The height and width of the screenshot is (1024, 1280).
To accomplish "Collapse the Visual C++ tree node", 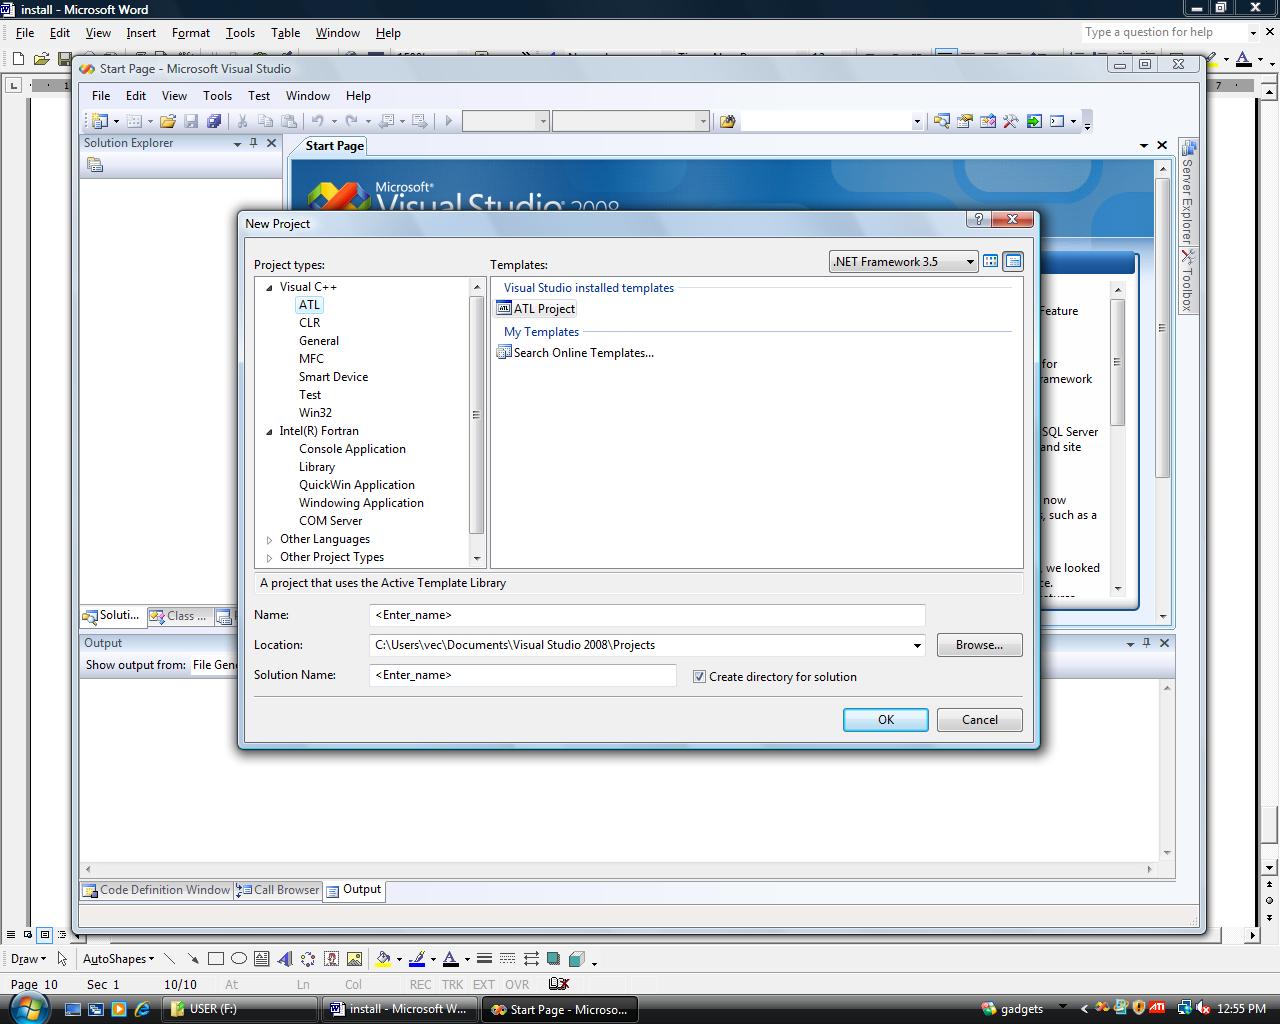I will pyautogui.click(x=269, y=287).
